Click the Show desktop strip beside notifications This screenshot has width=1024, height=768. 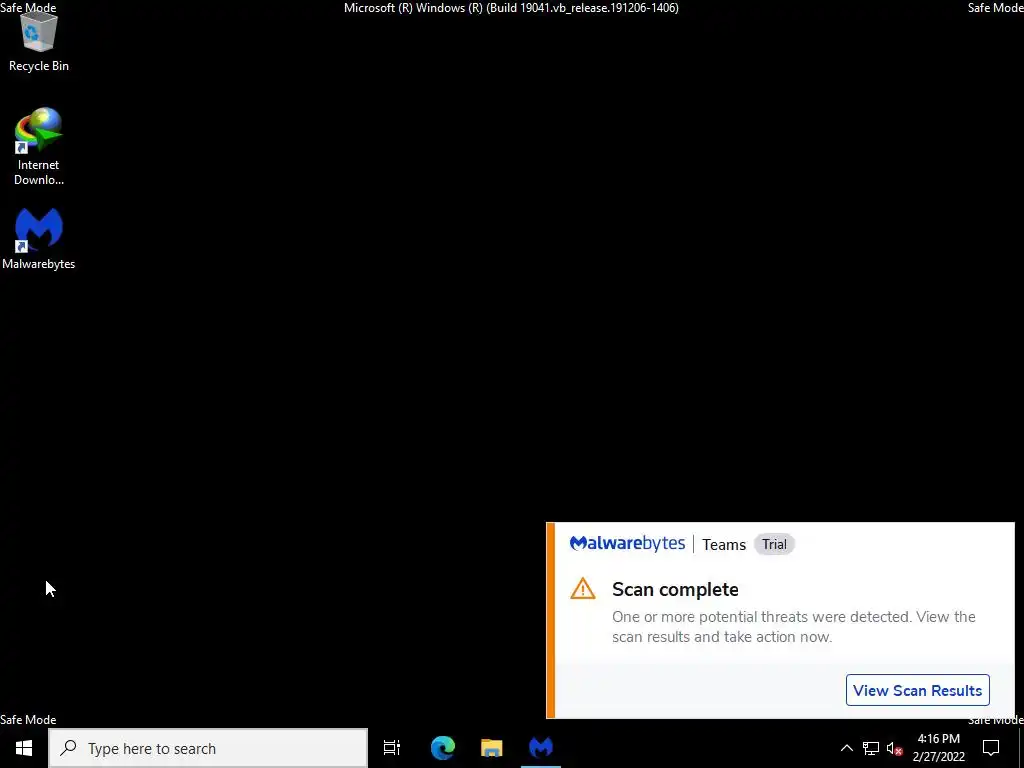pos(1021,748)
